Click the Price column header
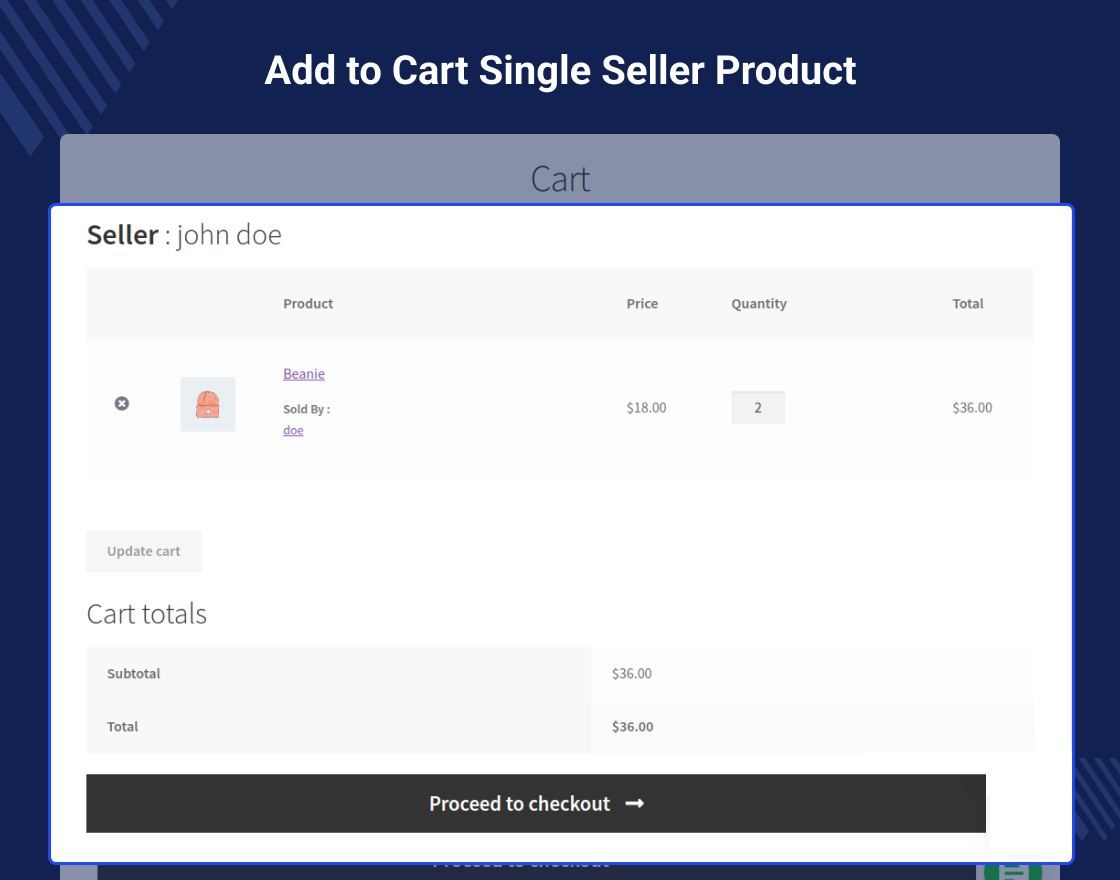Image resolution: width=1120 pixels, height=880 pixels. 642,304
